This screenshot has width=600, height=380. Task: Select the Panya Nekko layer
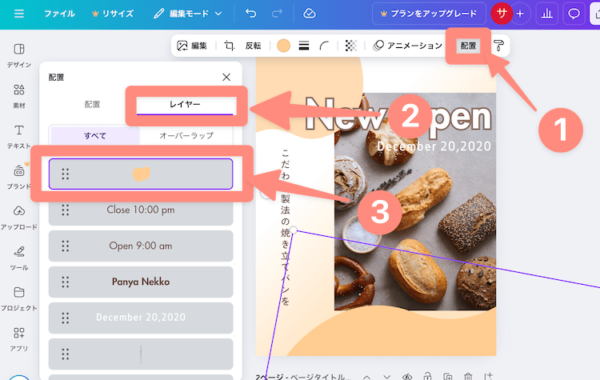click(141, 282)
